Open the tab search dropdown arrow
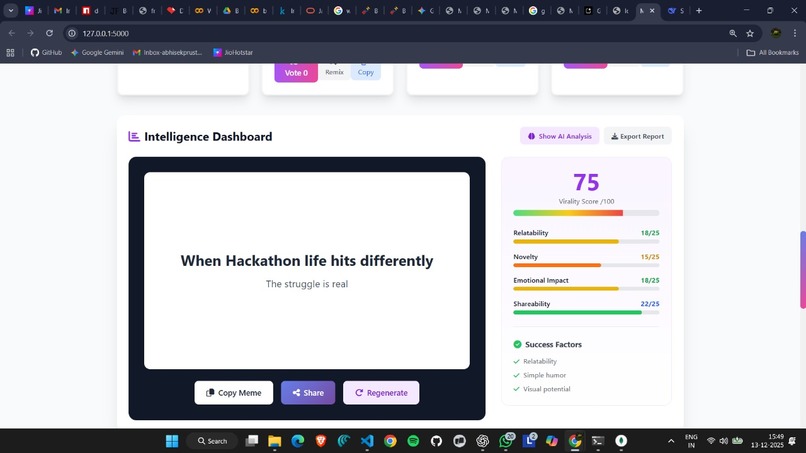The height and width of the screenshot is (453, 806). point(10,10)
